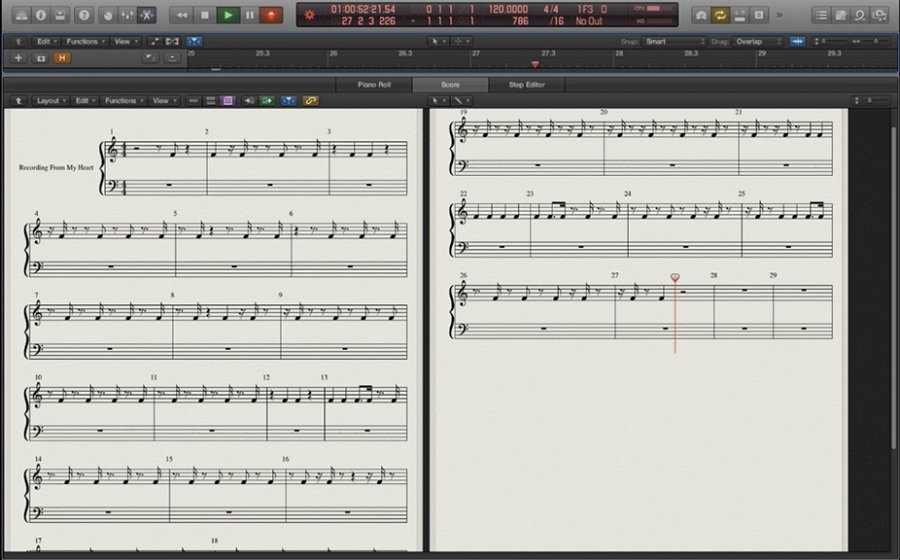Show the Mixer from the control bar
The image size is (900, 560).
[x=125, y=15]
